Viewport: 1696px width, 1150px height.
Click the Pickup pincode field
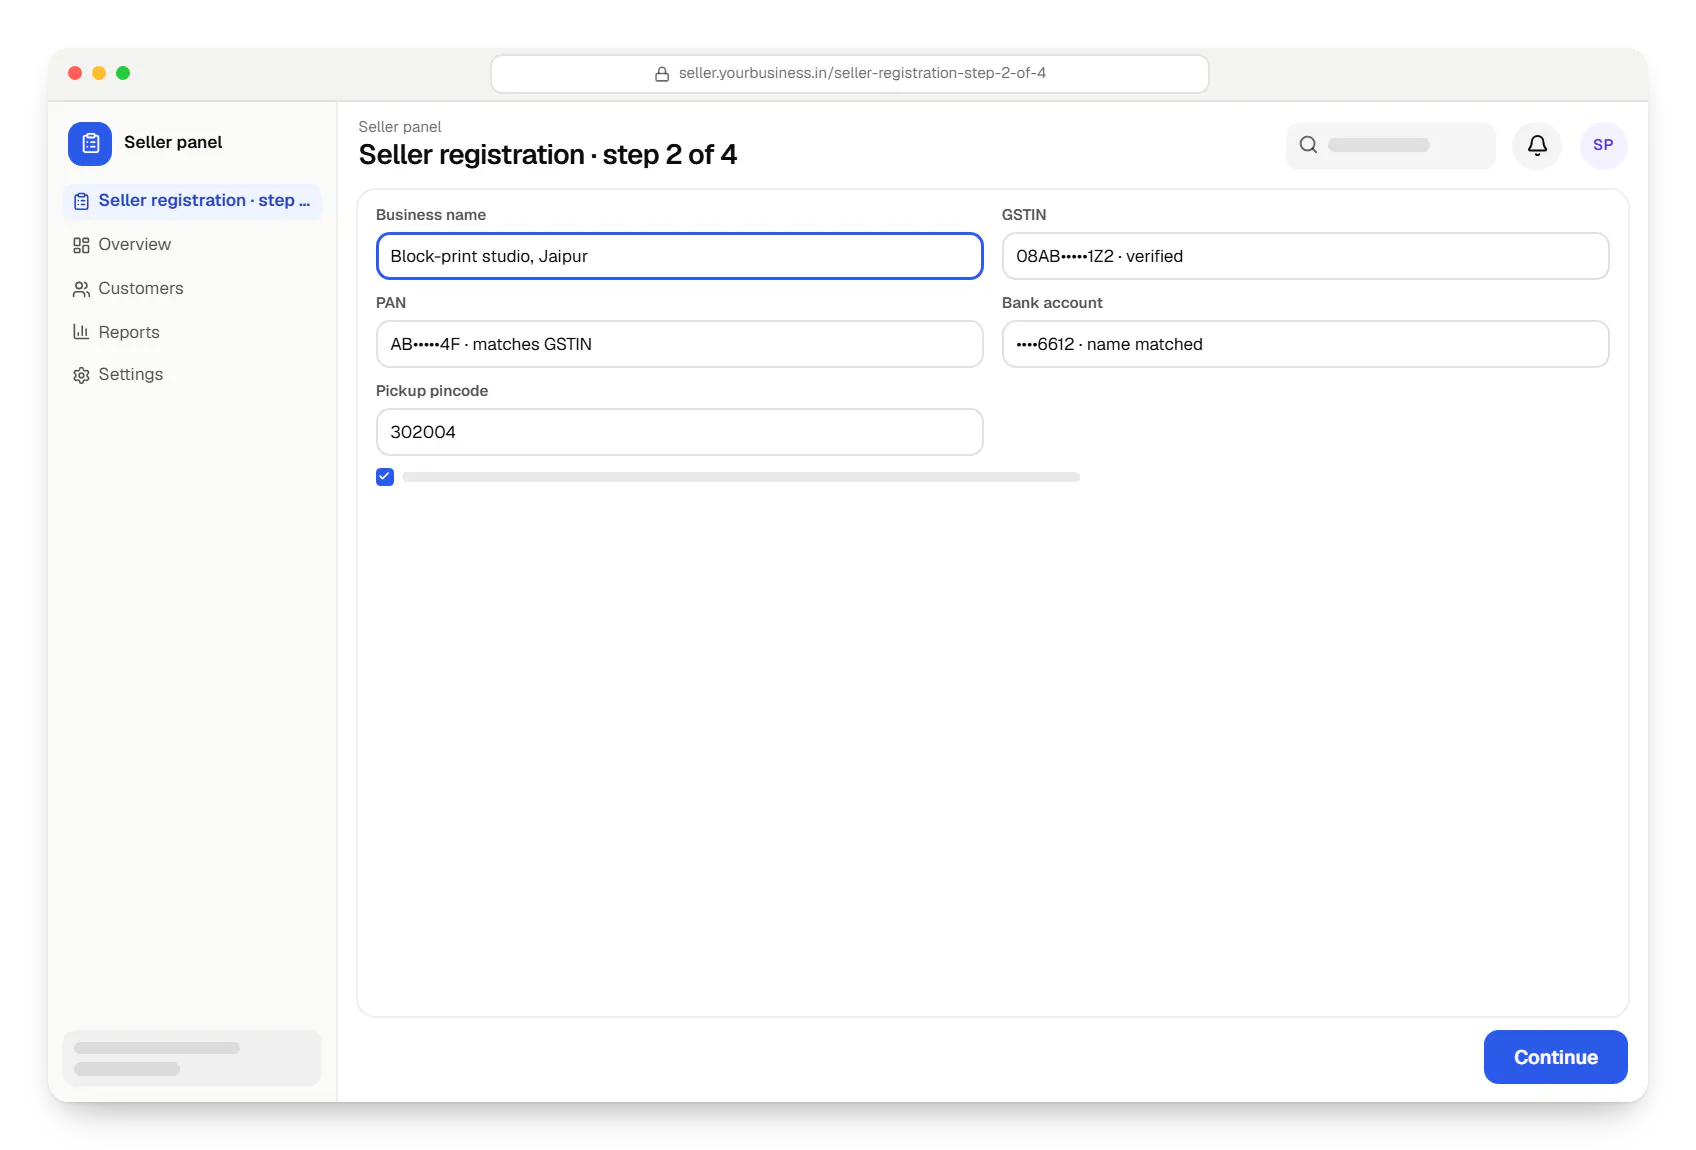(x=680, y=432)
